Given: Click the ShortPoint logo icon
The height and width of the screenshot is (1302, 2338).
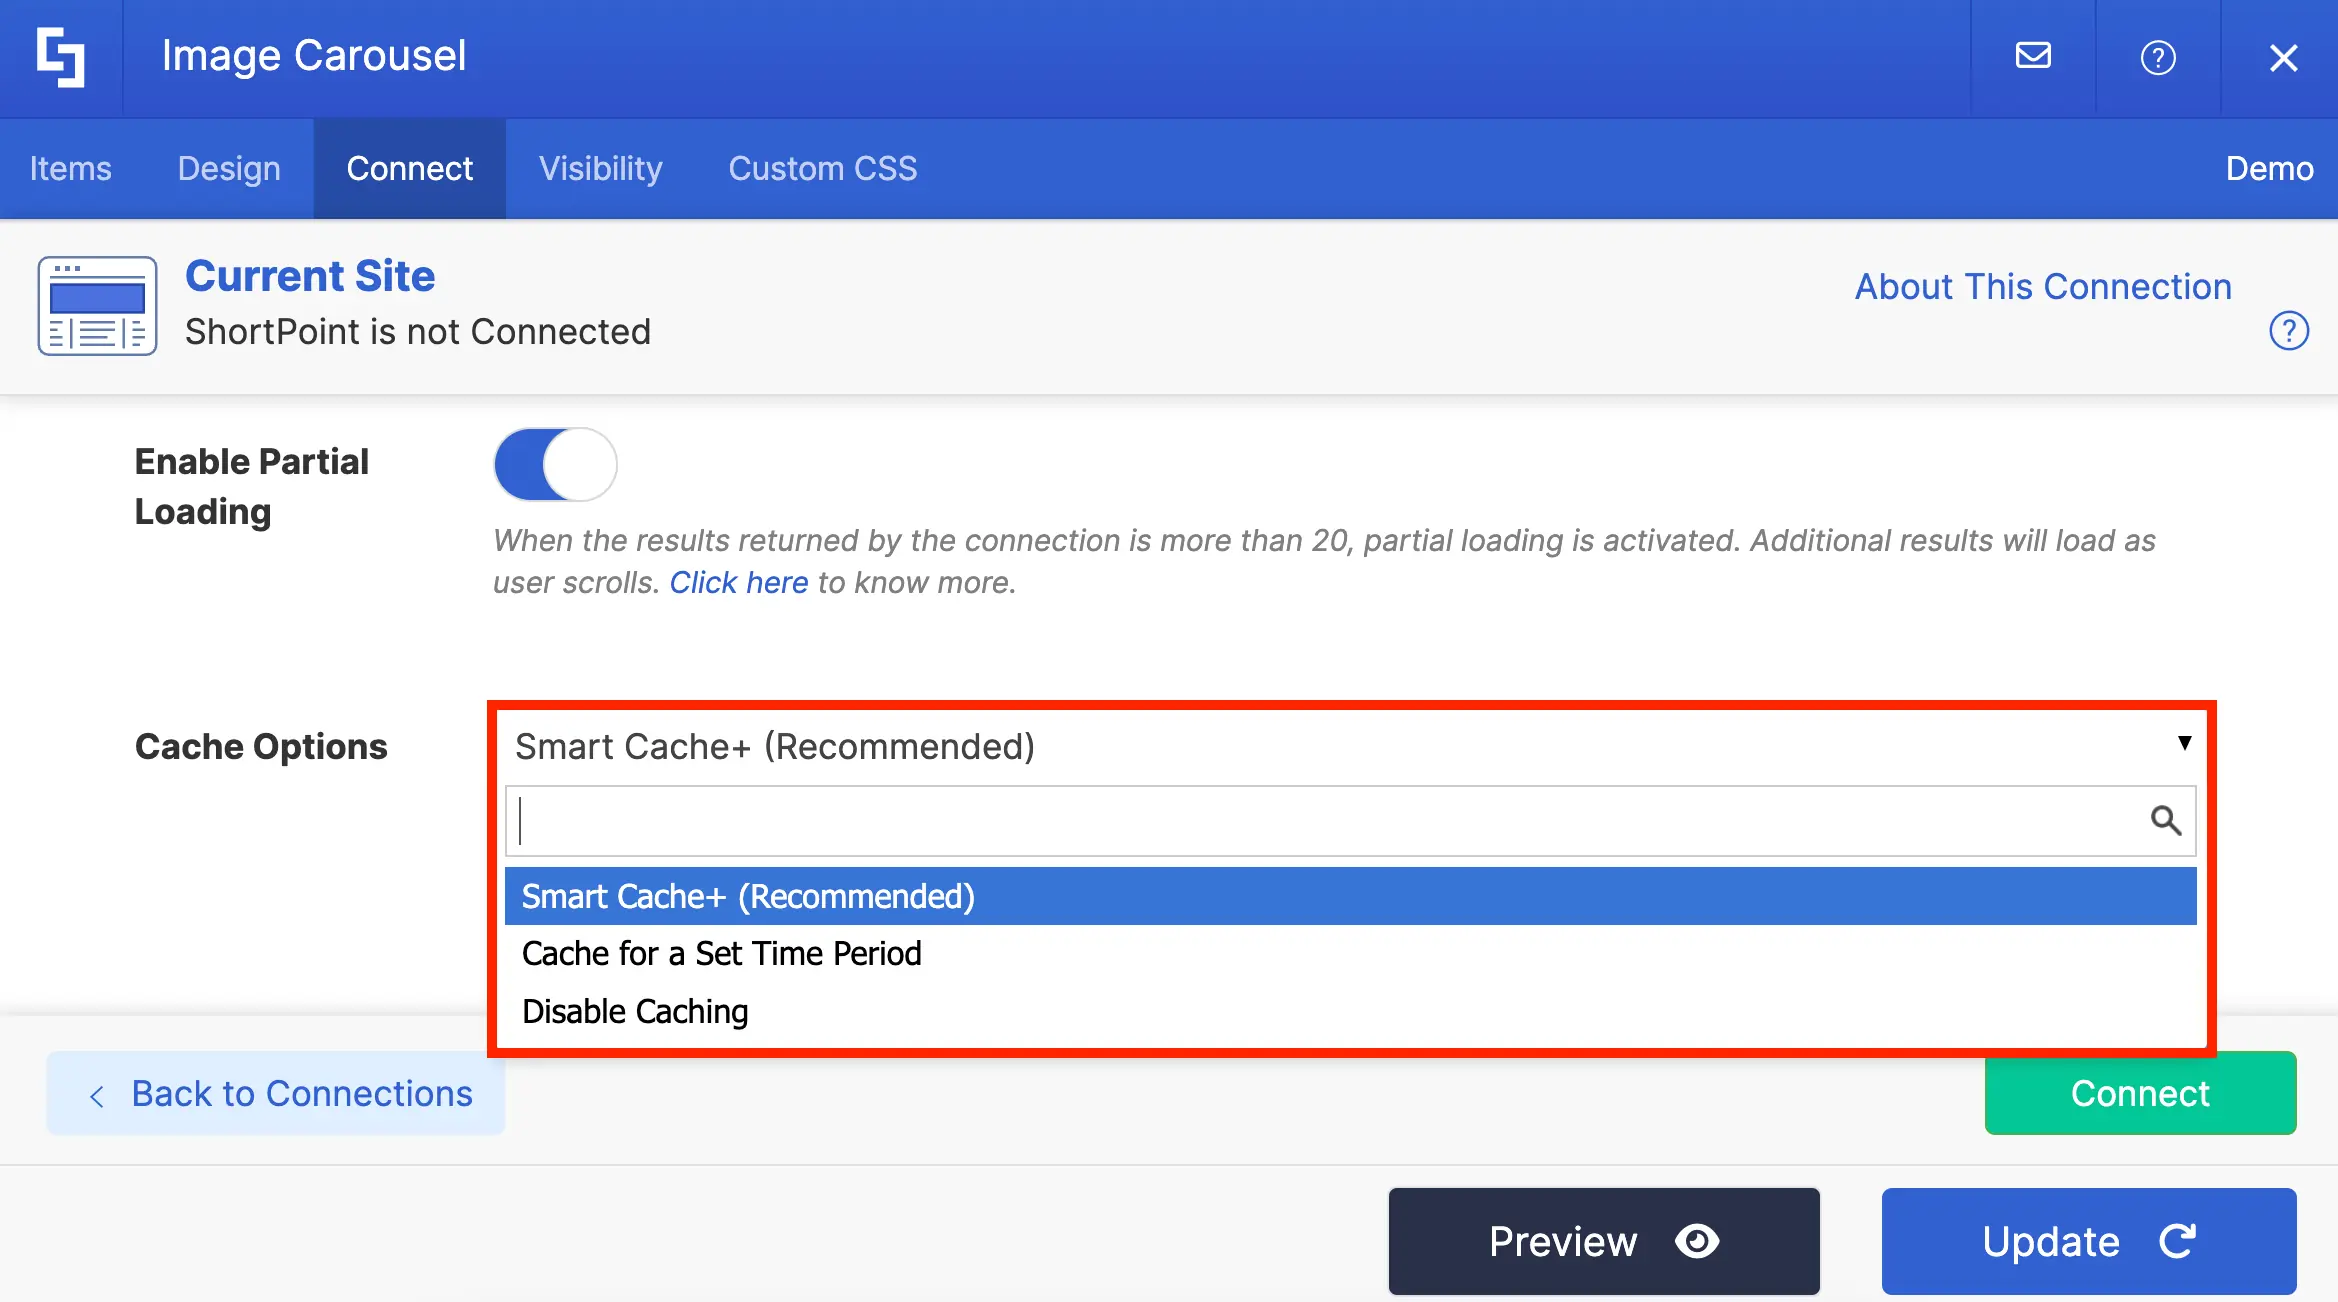Looking at the screenshot, I should pyautogui.click(x=60, y=57).
